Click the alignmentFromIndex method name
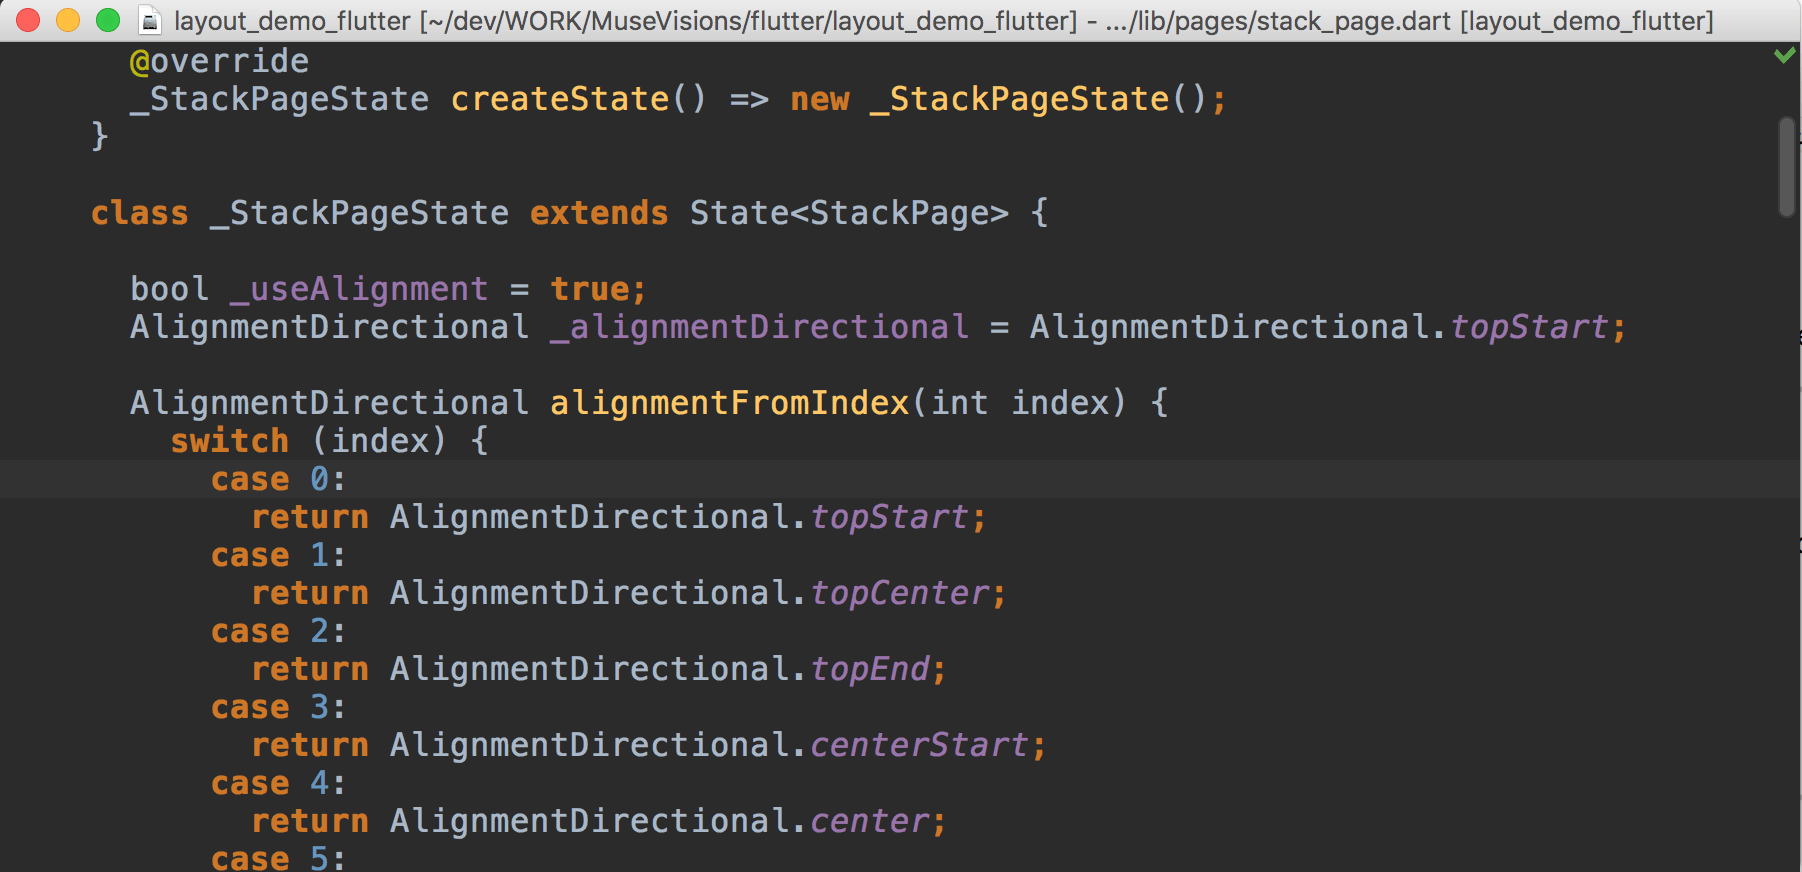 pos(730,403)
